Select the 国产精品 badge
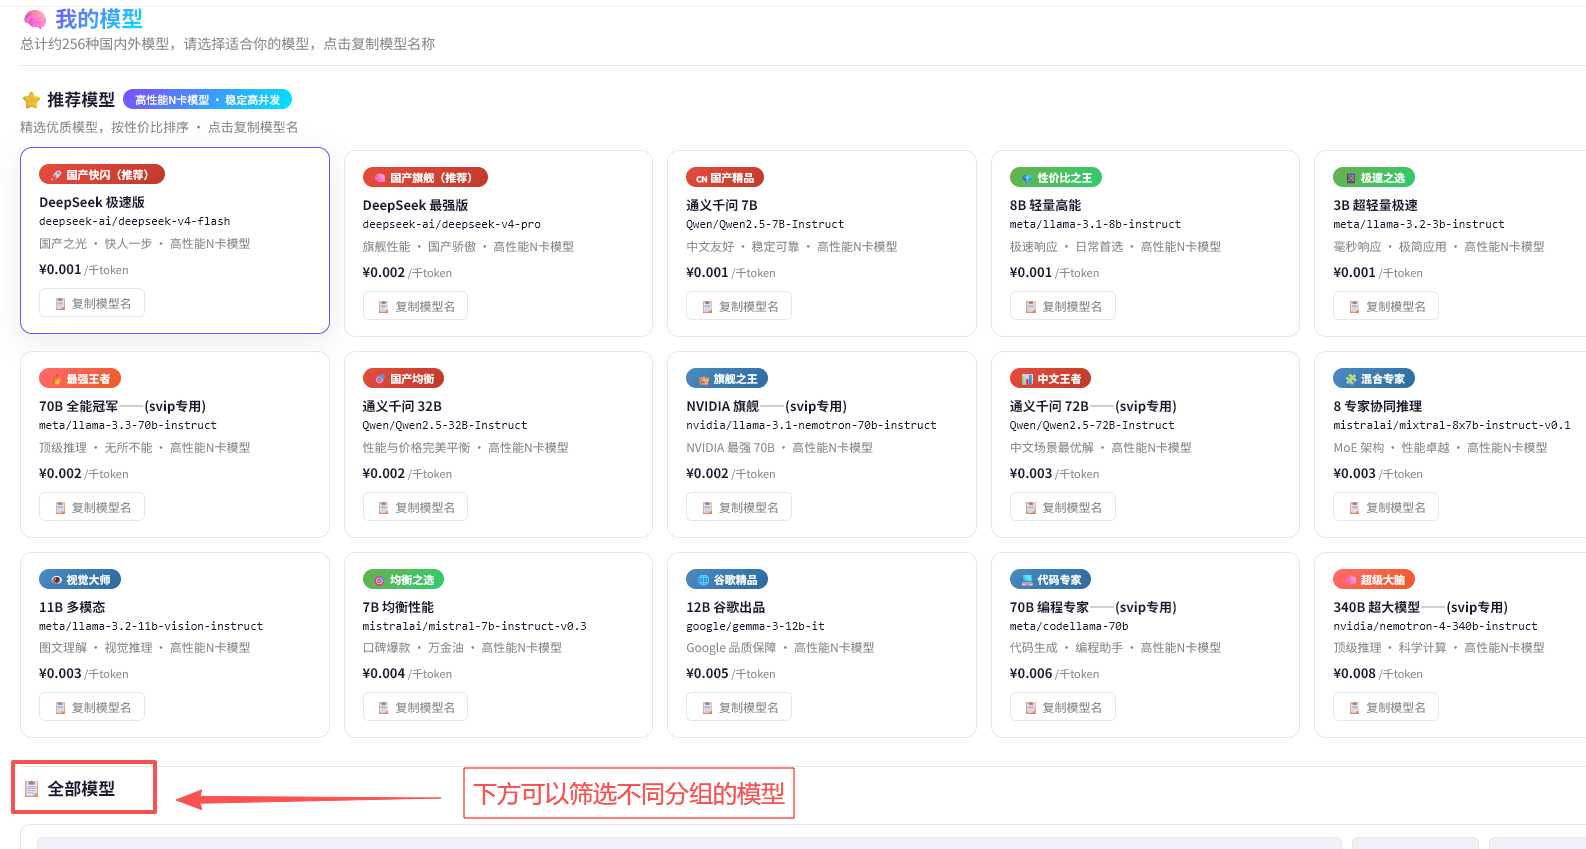Image resolution: width=1586 pixels, height=849 pixels. pyautogui.click(x=725, y=178)
